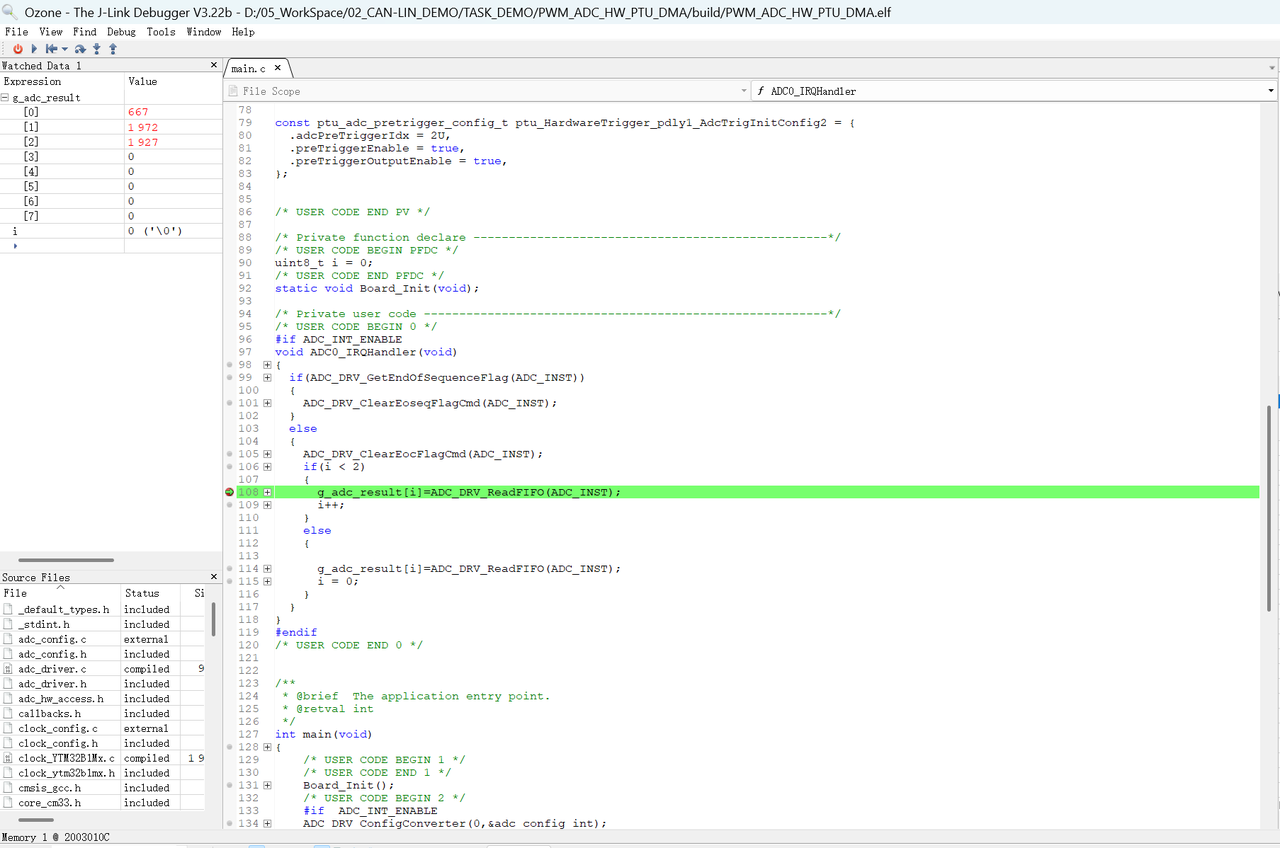
Task: Expand disassembly for line 98
Action: tap(267, 365)
